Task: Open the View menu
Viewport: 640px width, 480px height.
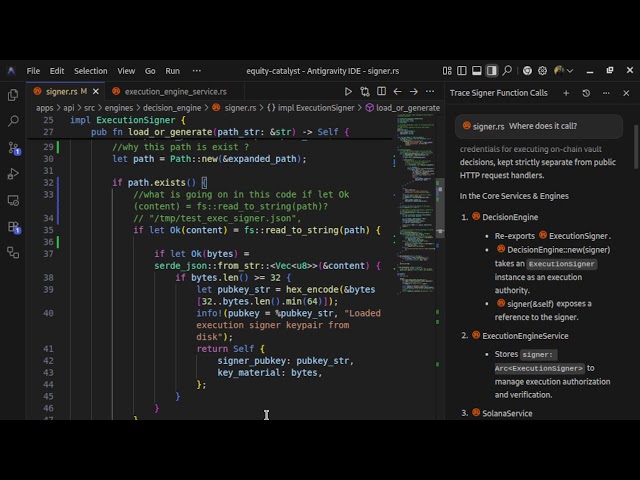Action: click(x=126, y=71)
